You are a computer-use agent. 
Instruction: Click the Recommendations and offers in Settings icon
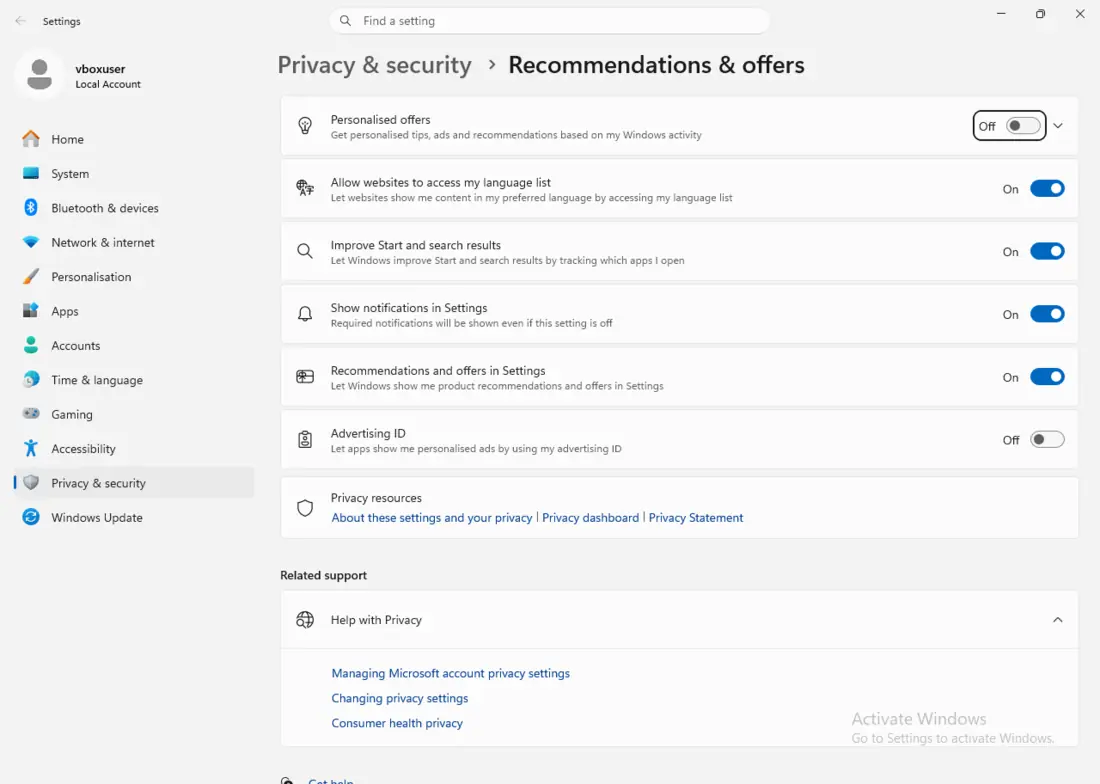(304, 377)
